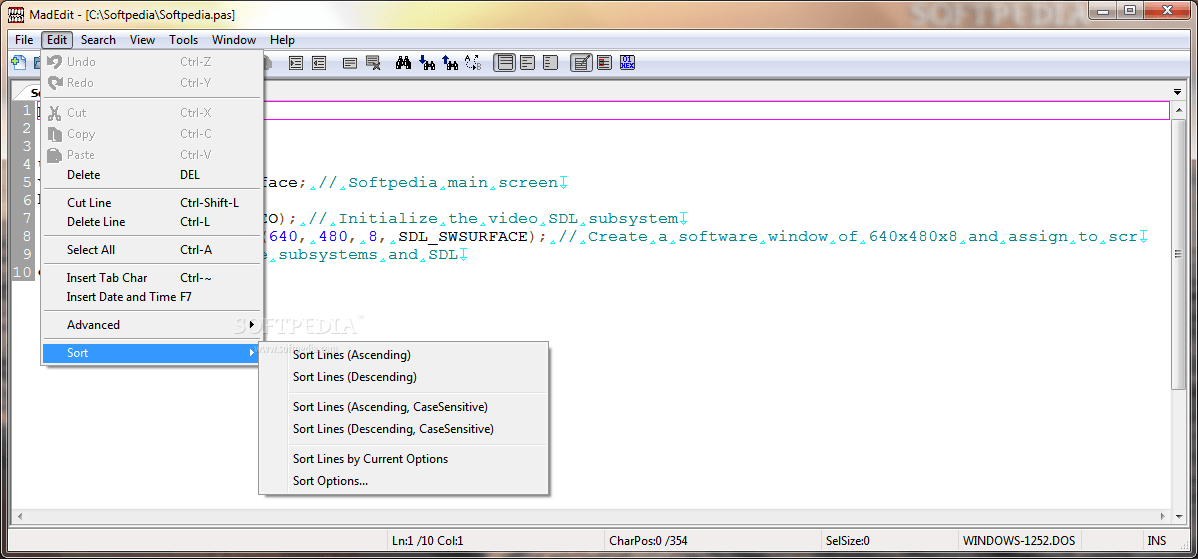The width and height of the screenshot is (1198, 559).
Task: Click the Replace toolbar icon
Action: [473, 63]
